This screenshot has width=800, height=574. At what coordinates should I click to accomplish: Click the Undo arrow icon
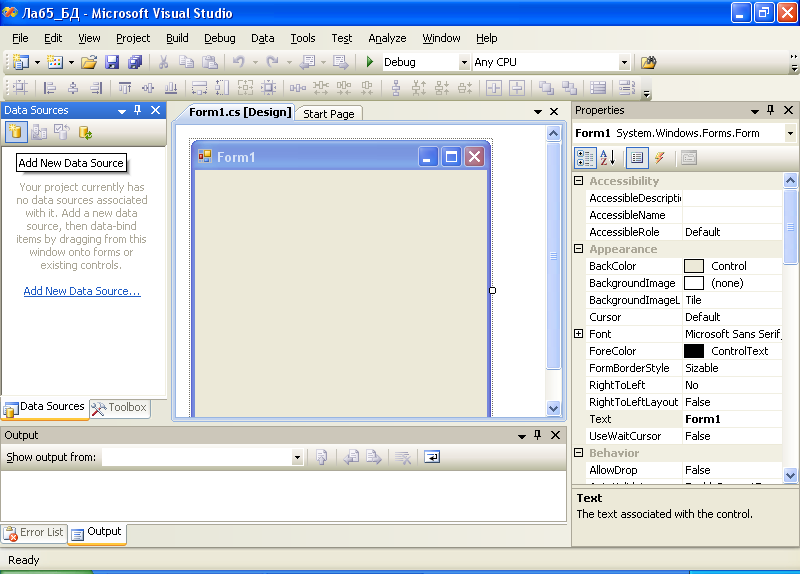point(238,62)
